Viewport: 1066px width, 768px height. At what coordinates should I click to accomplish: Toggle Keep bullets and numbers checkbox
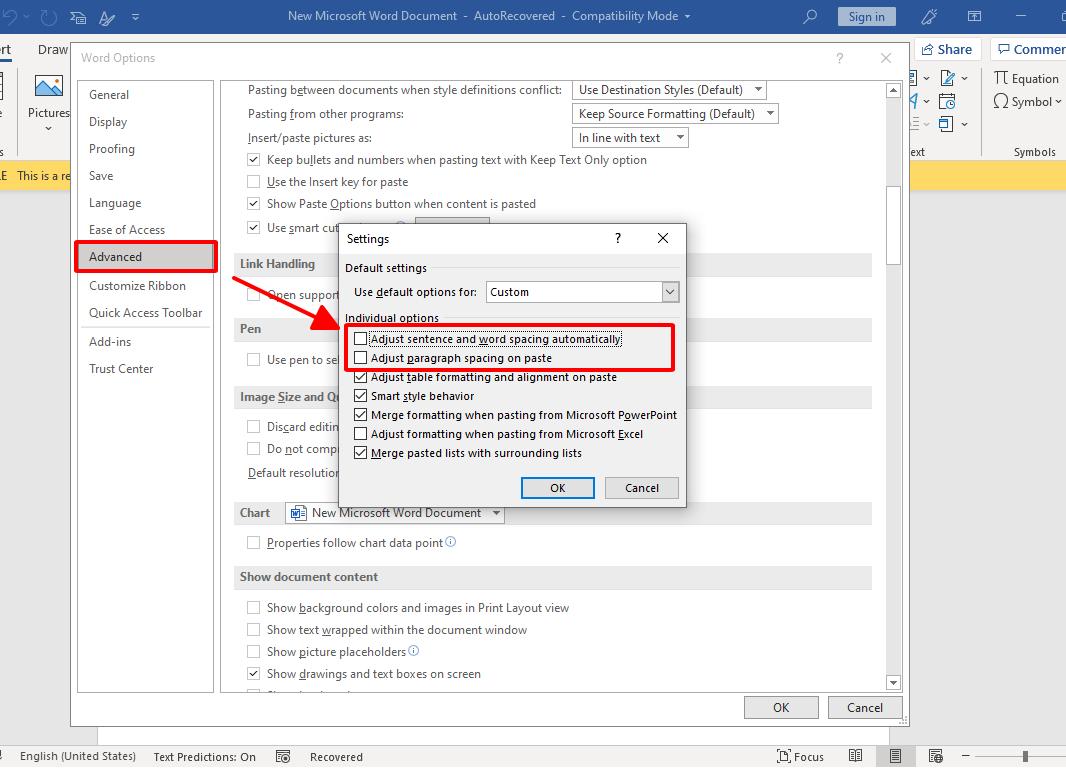click(254, 160)
